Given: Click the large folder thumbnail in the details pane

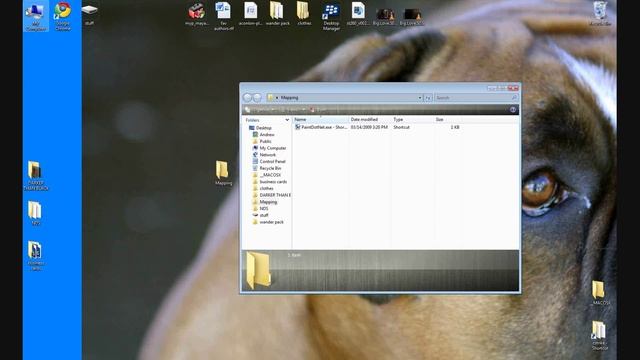Looking at the screenshot, I should point(258,270).
